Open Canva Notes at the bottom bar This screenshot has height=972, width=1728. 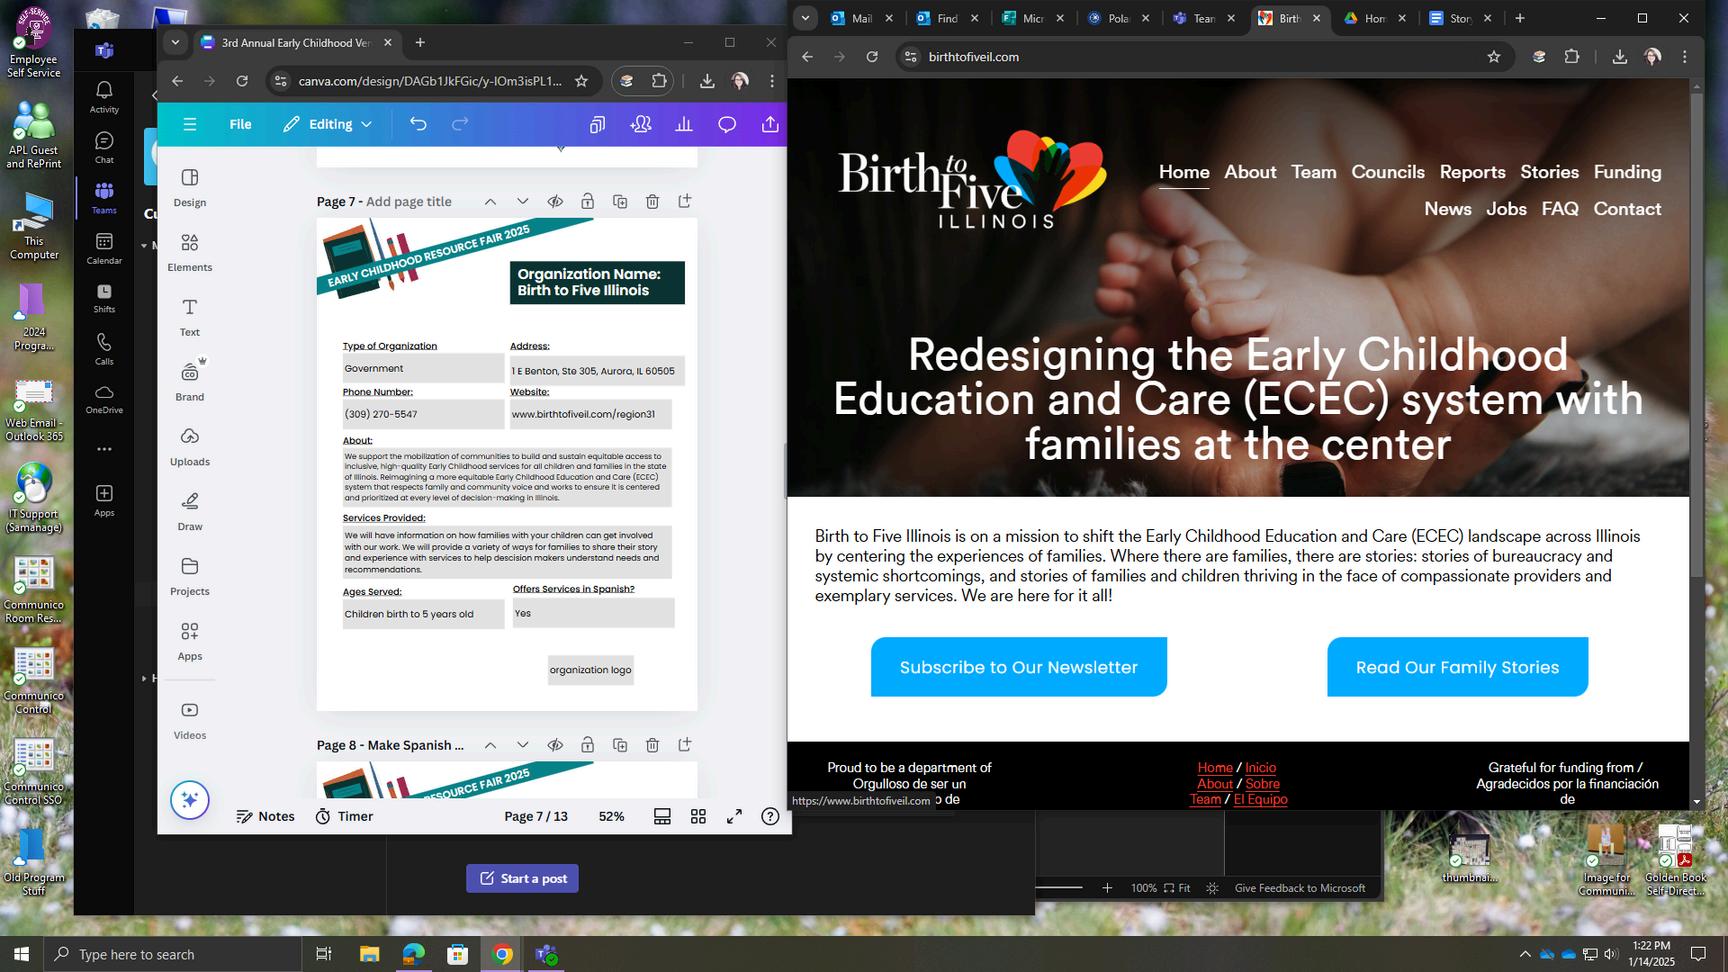[265, 817]
